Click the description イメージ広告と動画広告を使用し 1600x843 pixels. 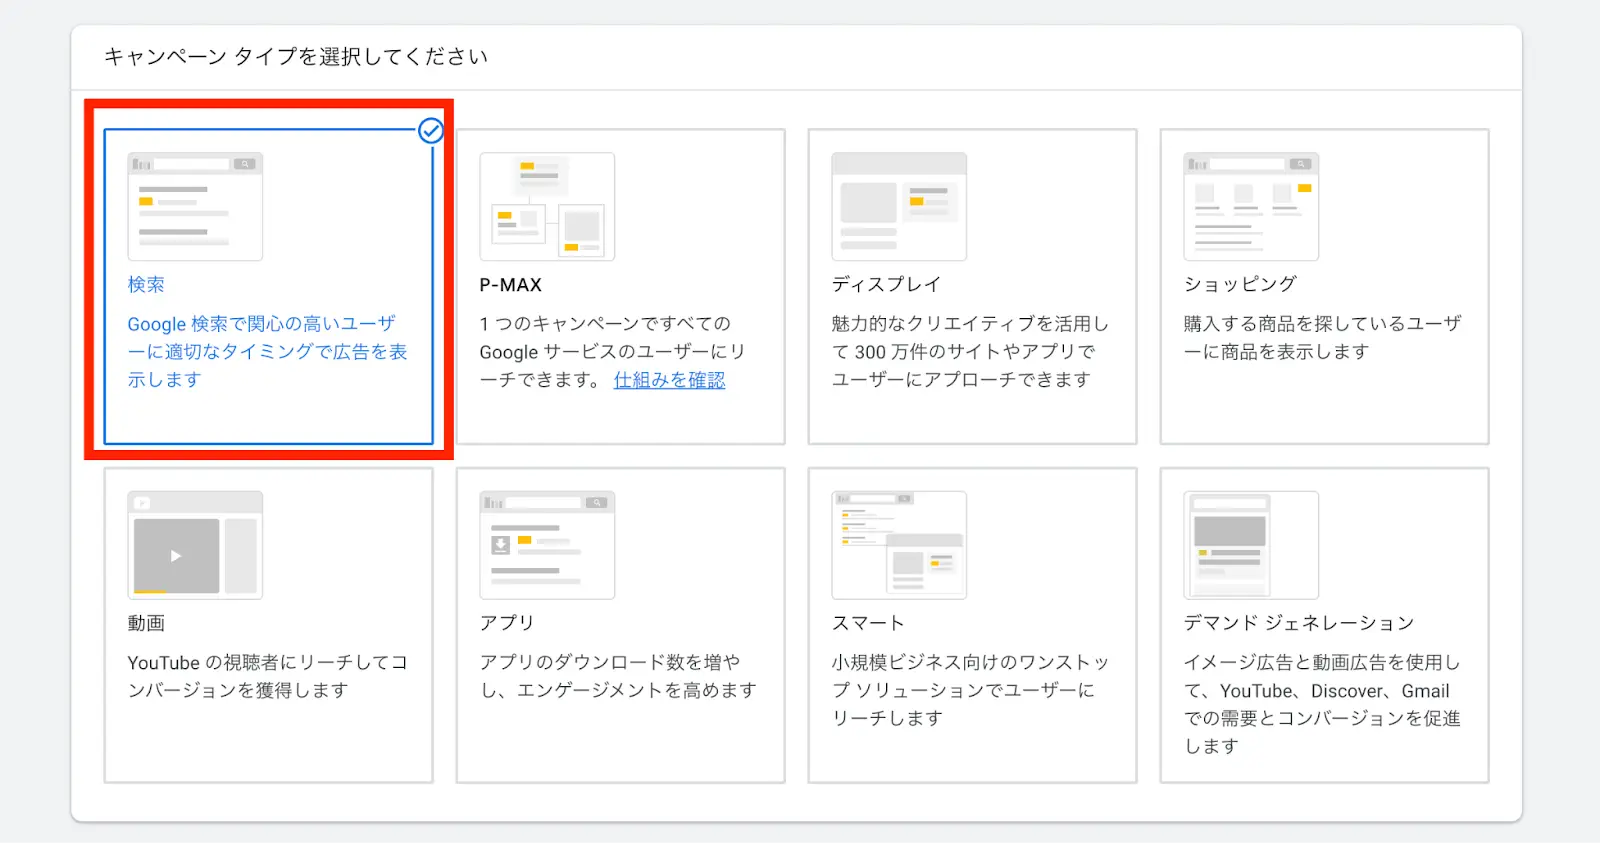(x=1322, y=704)
